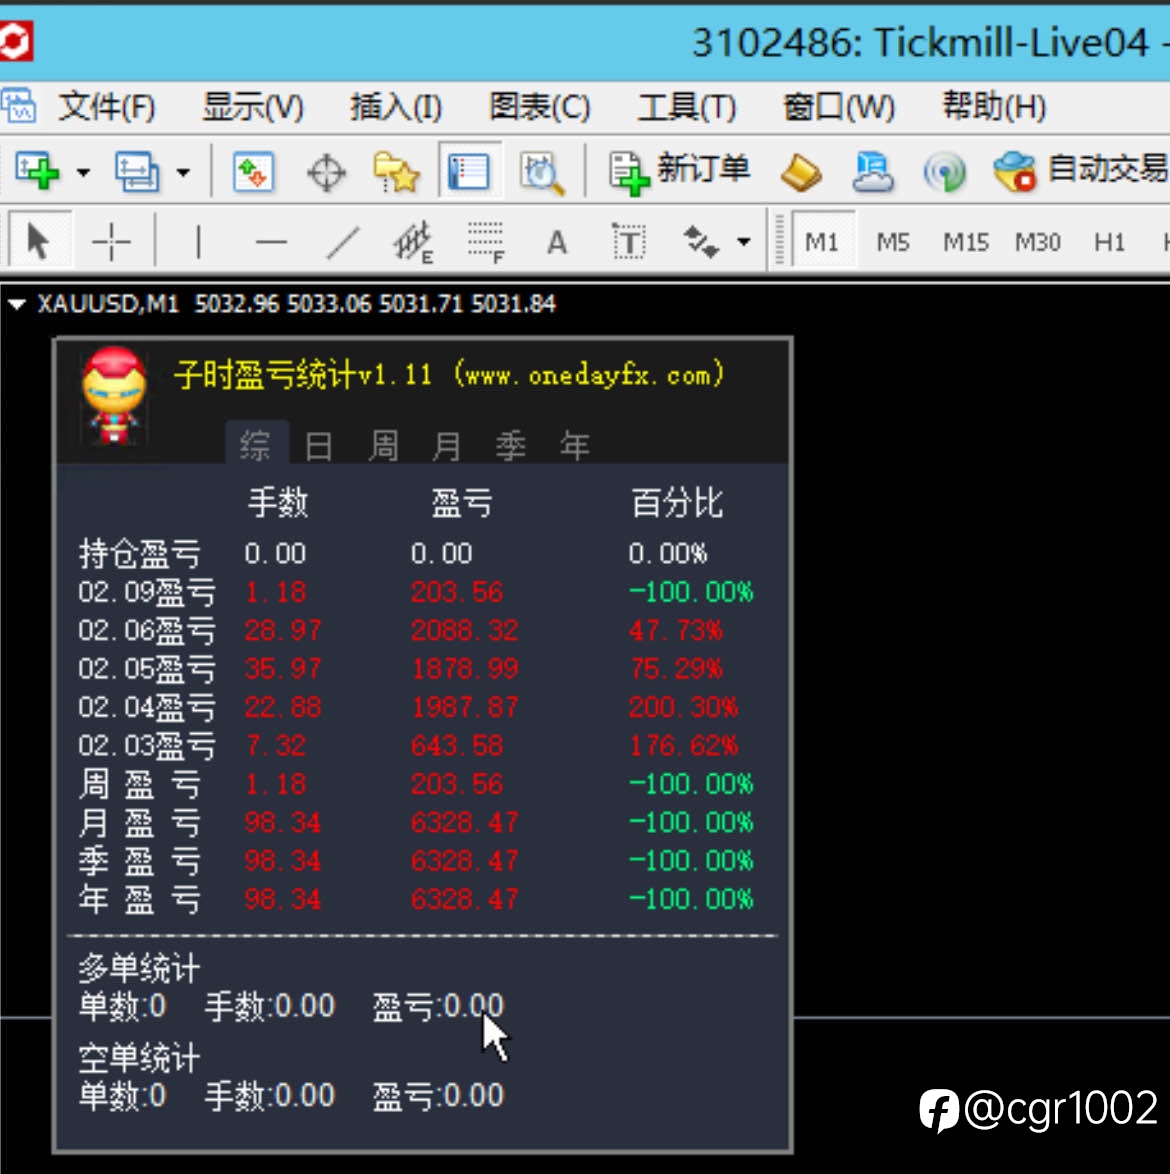Click the 多单统计 heading
The height and width of the screenshot is (1174, 1170).
click(x=139, y=969)
